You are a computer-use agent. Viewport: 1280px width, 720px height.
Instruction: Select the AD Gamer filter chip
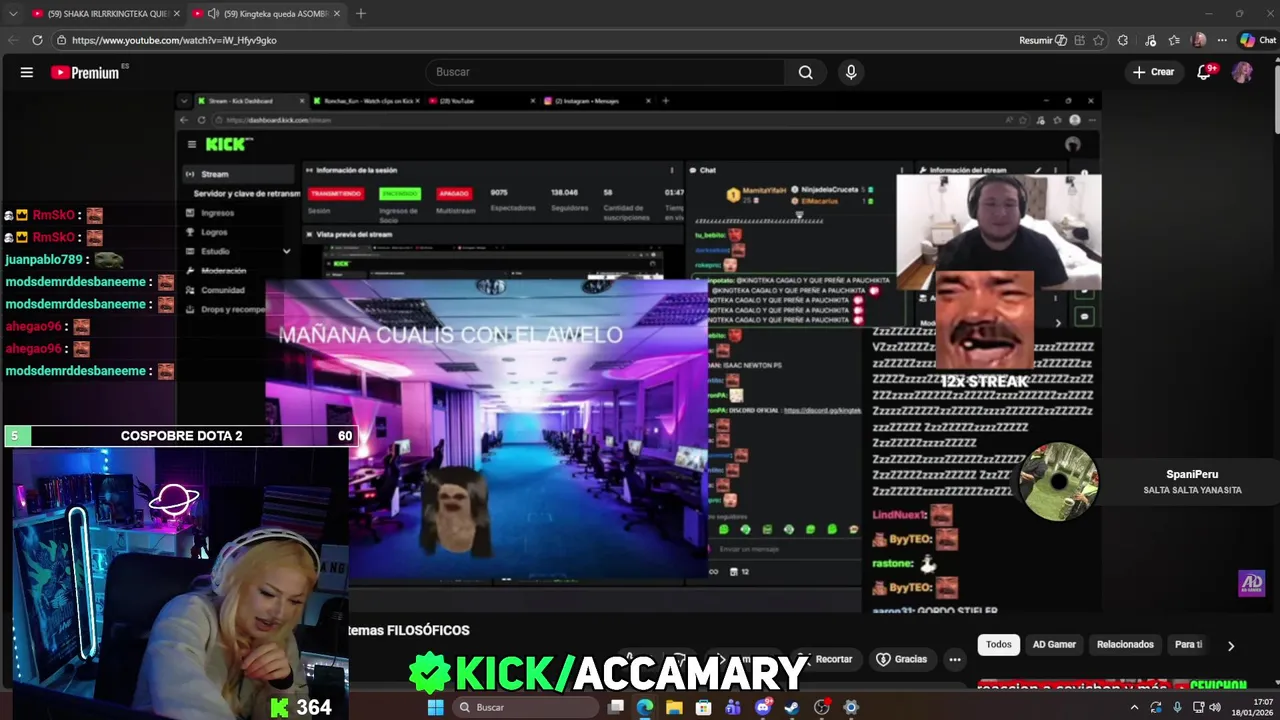[x=1054, y=645]
